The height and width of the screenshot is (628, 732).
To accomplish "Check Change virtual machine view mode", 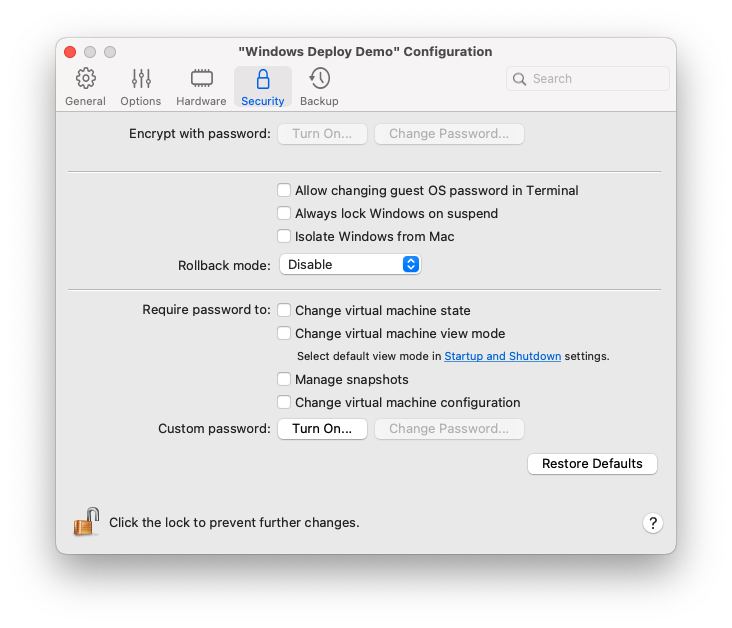I will click(x=285, y=333).
